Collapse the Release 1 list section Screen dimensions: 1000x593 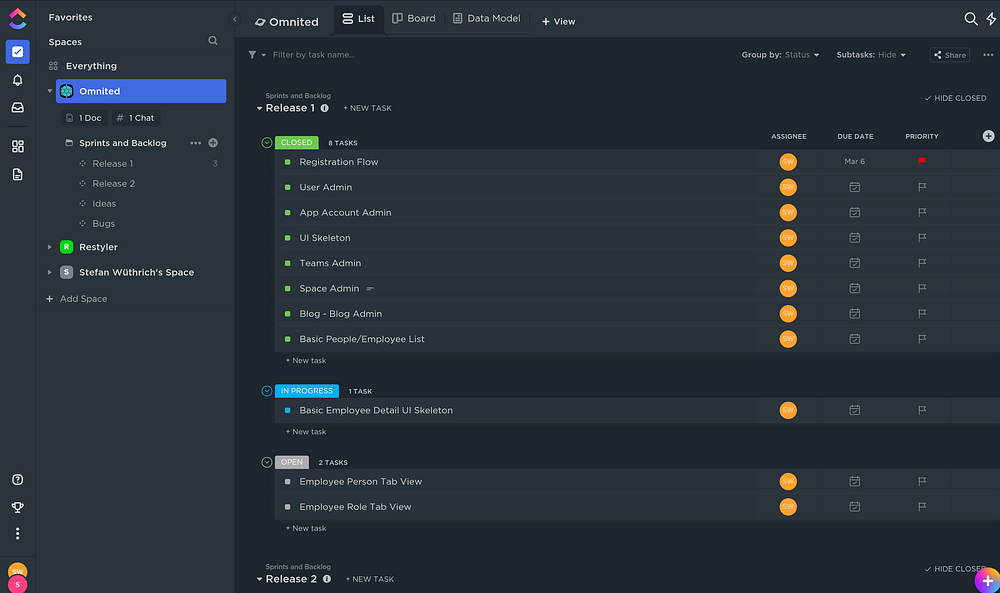[260, 108]
